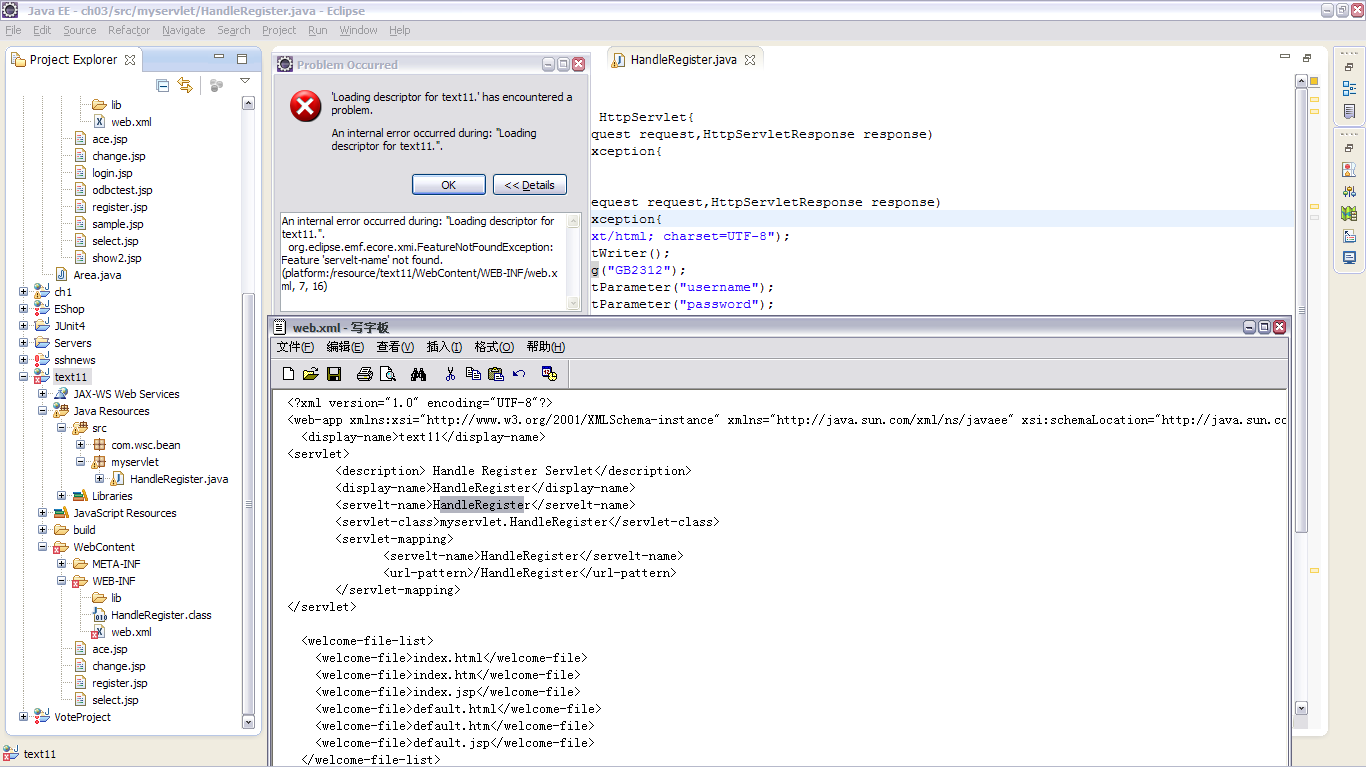Click the Print icon in WordPad
1366x768 pixels.
point(365,374)
